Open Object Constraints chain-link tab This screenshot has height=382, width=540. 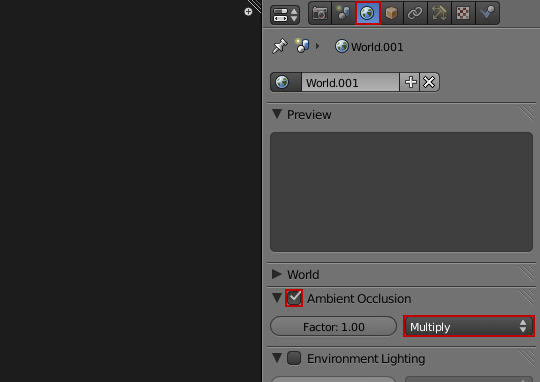tap(415, 13)
